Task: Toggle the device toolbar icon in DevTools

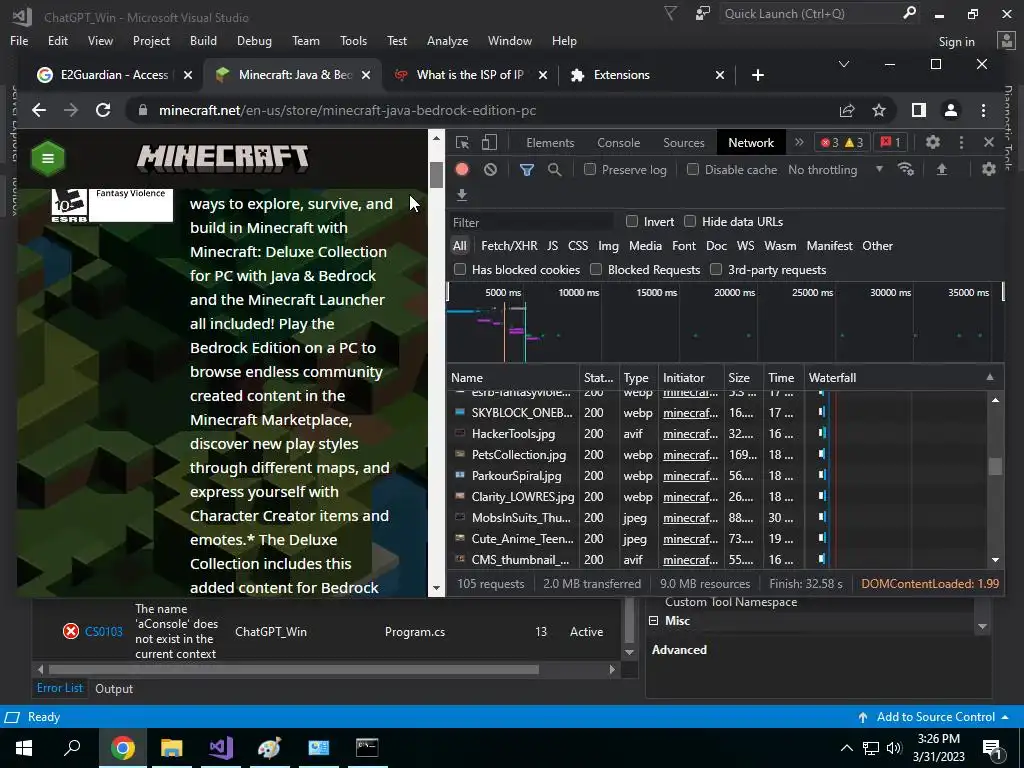Action: pyautogui.click(x=489, y=142)
